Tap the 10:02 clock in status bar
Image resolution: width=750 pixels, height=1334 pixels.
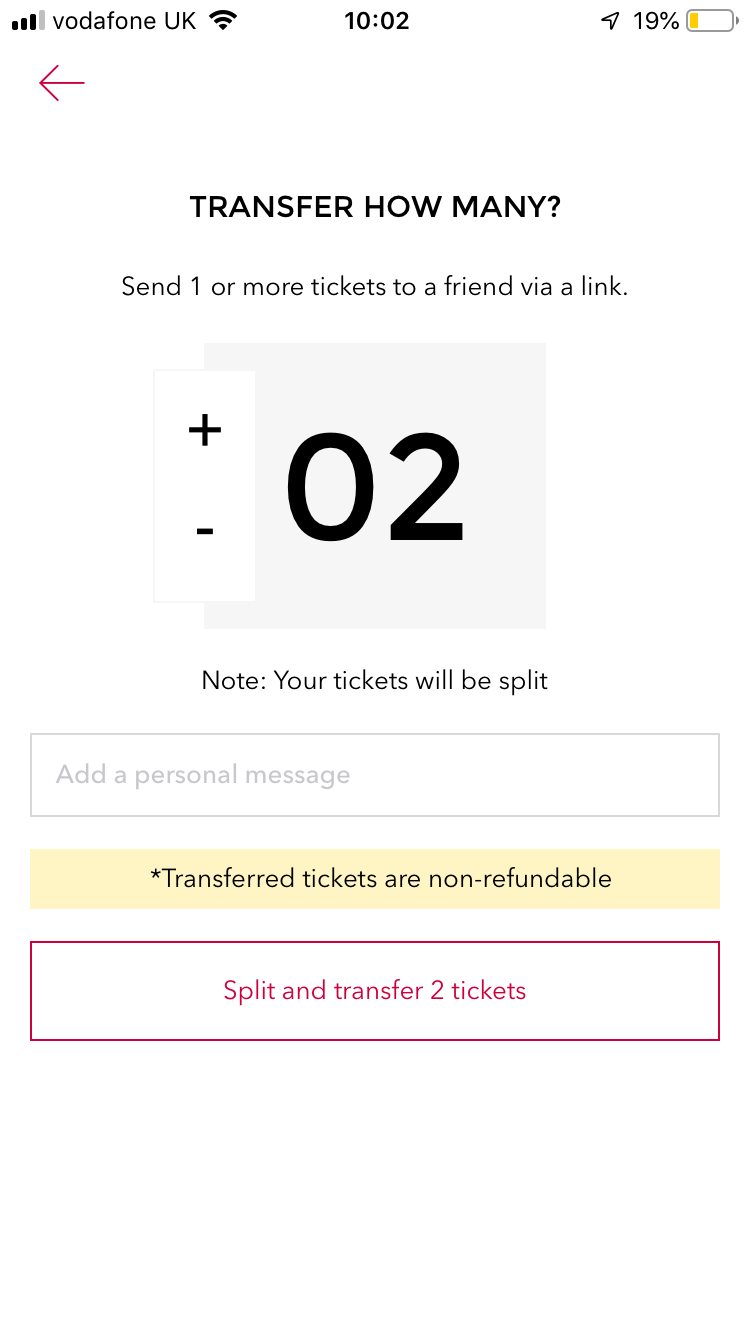tap(377, 21)
